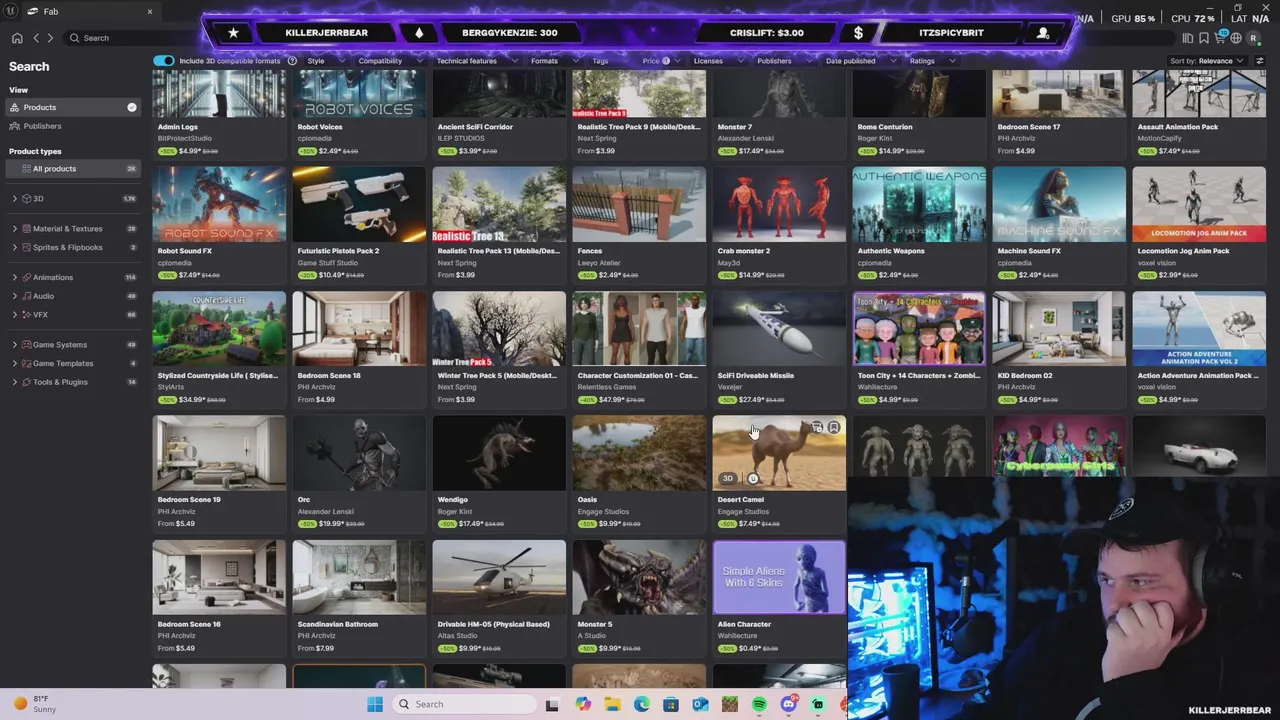Image resolution: width=1280 pixels, height=720 pixels.
Task: Add Desert Camel to cart icon
Action: point(817,428)
